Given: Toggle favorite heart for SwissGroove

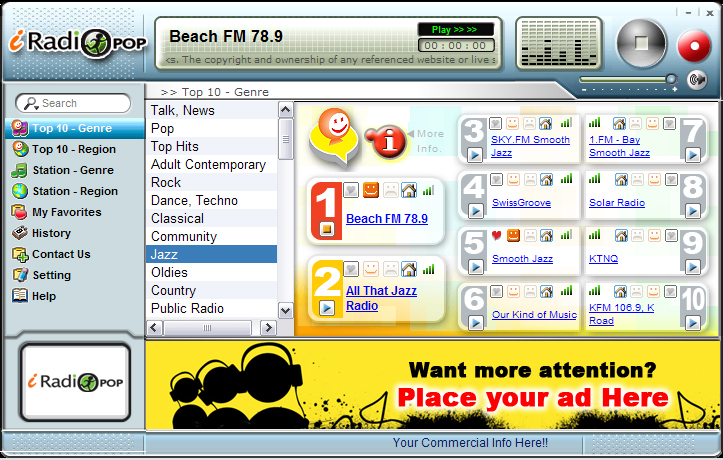Looking at the screenshot, I should pos(496,179).
